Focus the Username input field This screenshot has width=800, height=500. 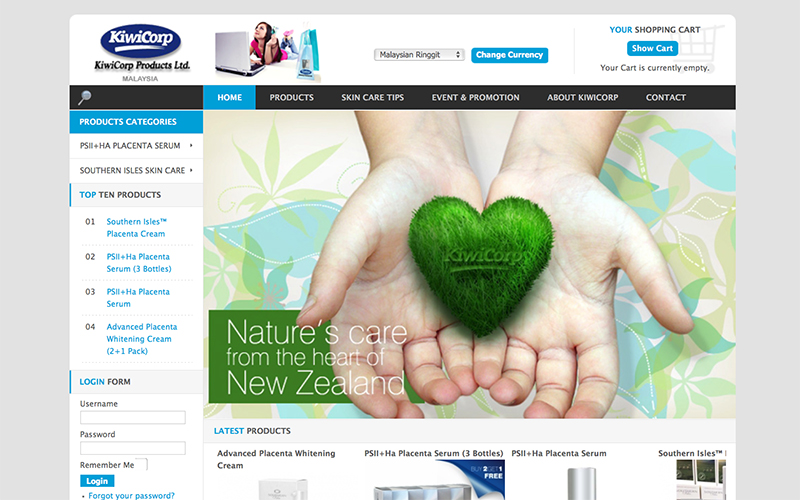pyautogui.click(x=132, y=418)
